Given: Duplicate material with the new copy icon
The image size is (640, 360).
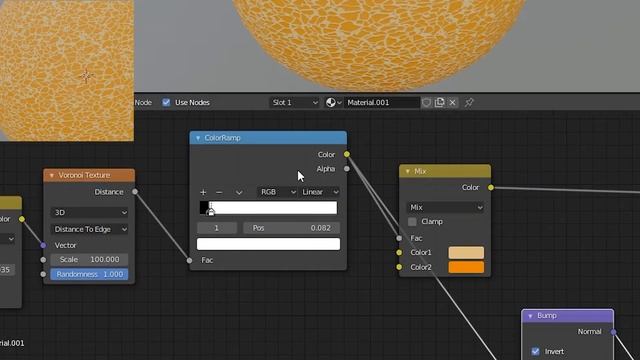Looking at the screenshot, I should pos(439,102).
